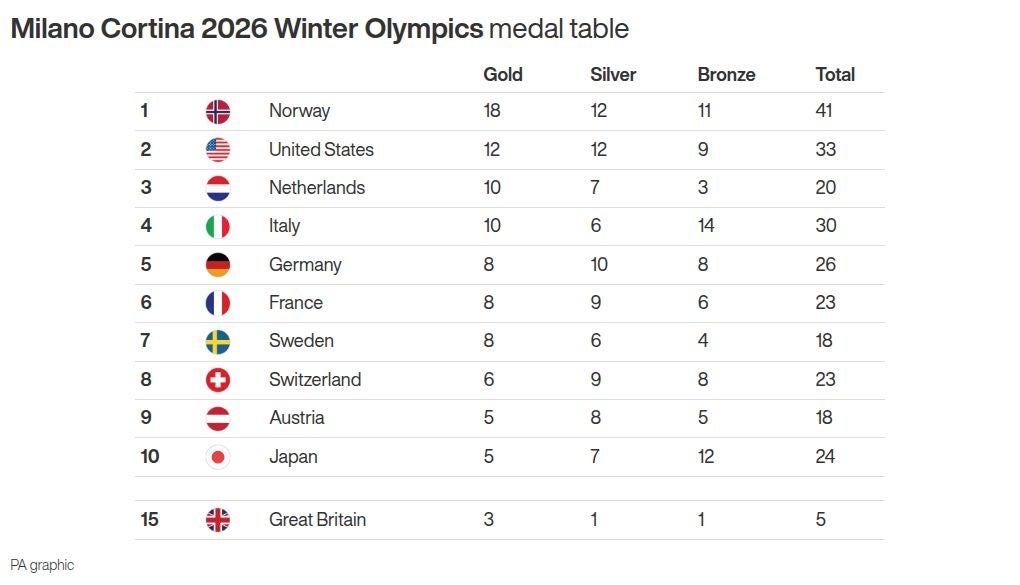This screenshot has height=585, width=1020.
Task: Click Norway's total of 41
Action: click(x=825, y=111)
